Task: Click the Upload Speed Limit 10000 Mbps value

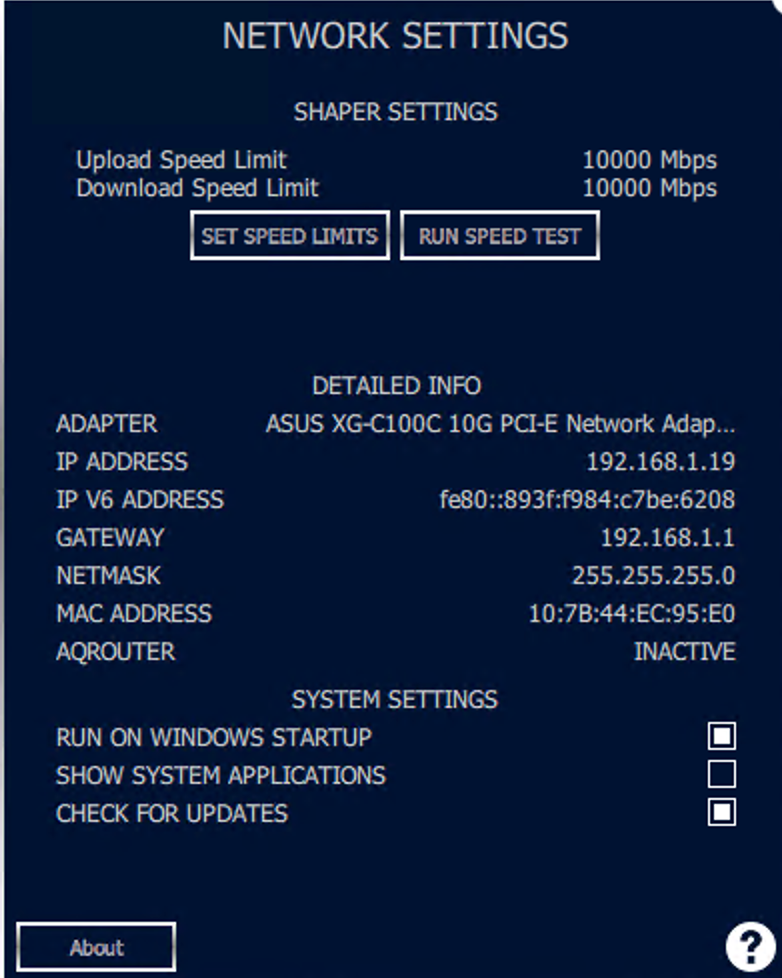Action: [x=649, y=160]
